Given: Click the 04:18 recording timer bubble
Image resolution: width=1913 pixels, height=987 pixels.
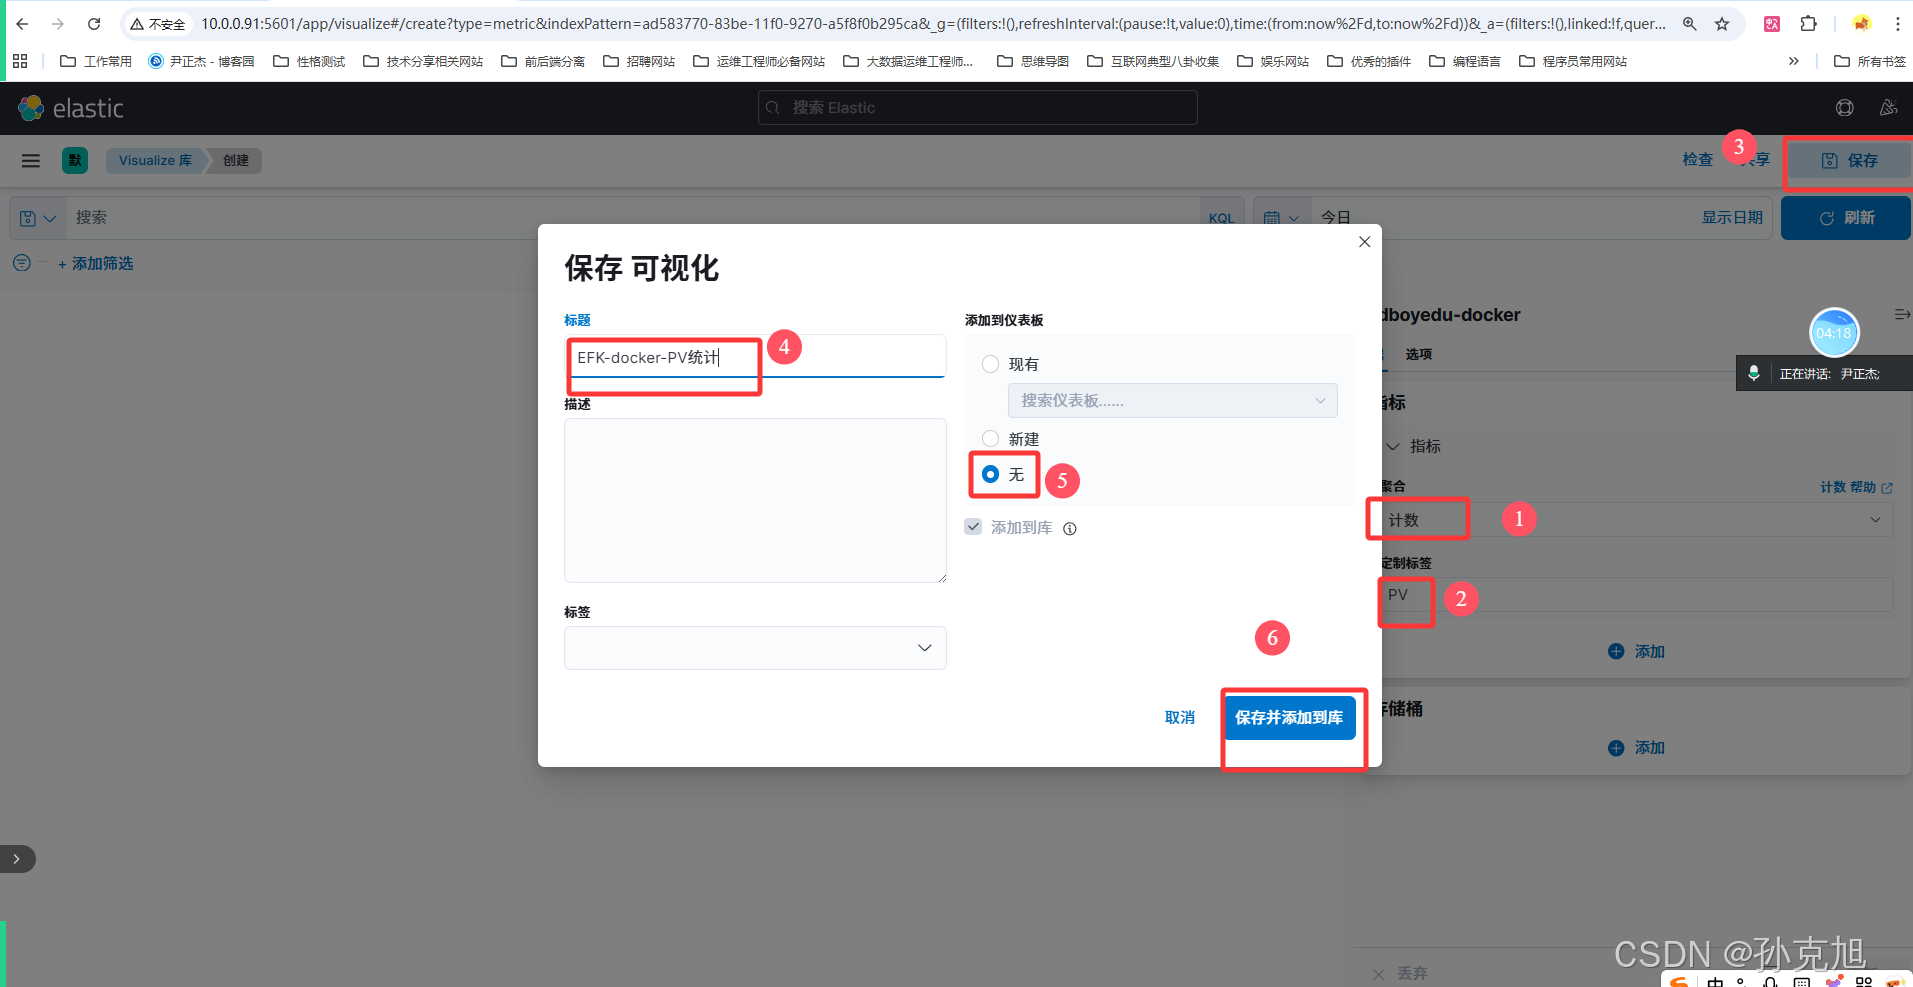Looking at the screenshot, I should 1834,333.
